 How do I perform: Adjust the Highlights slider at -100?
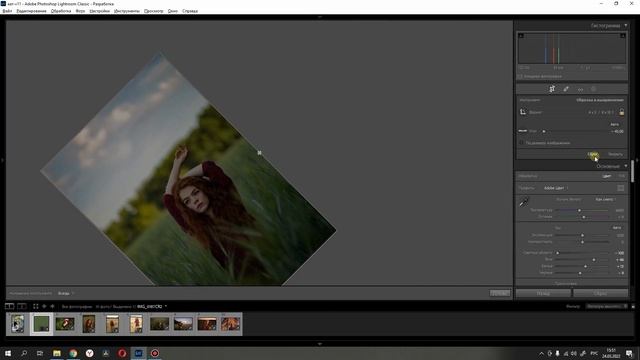[558, 253]
